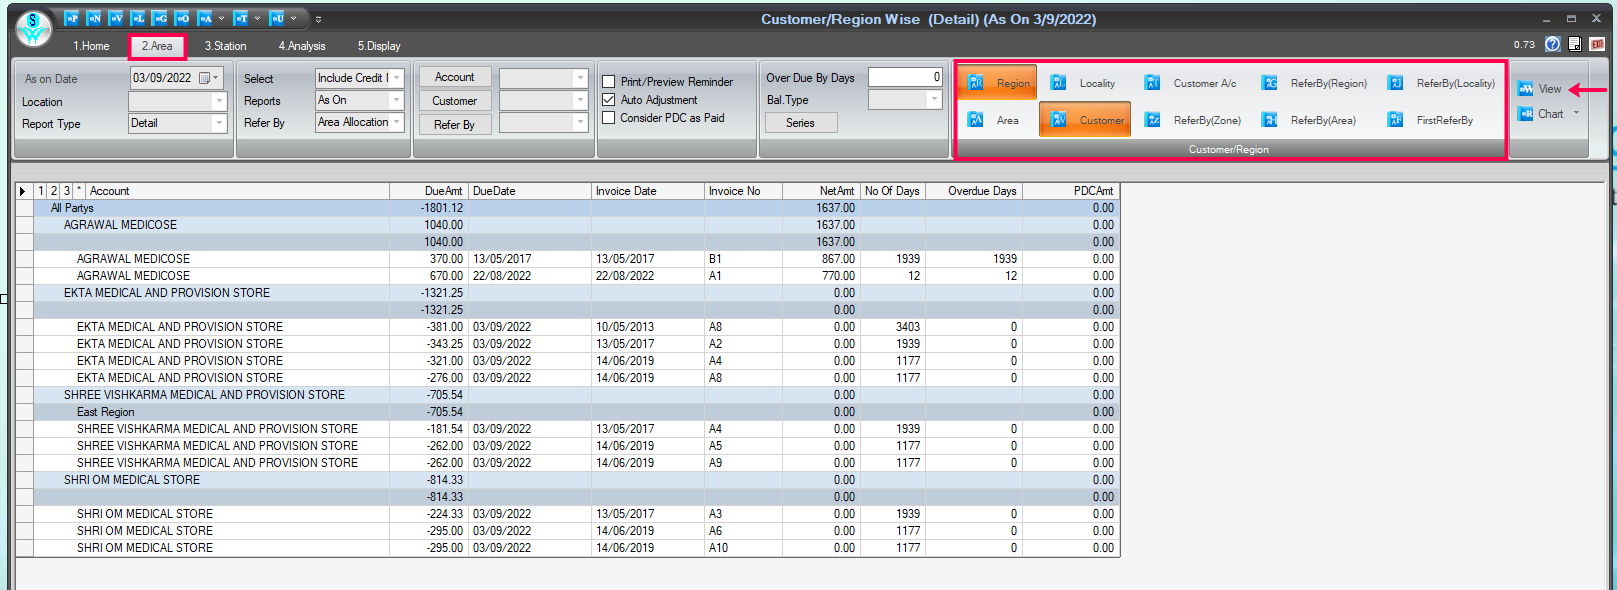Click the N quick access toolbar icon
1617x590 pixels.
point(94,18)
